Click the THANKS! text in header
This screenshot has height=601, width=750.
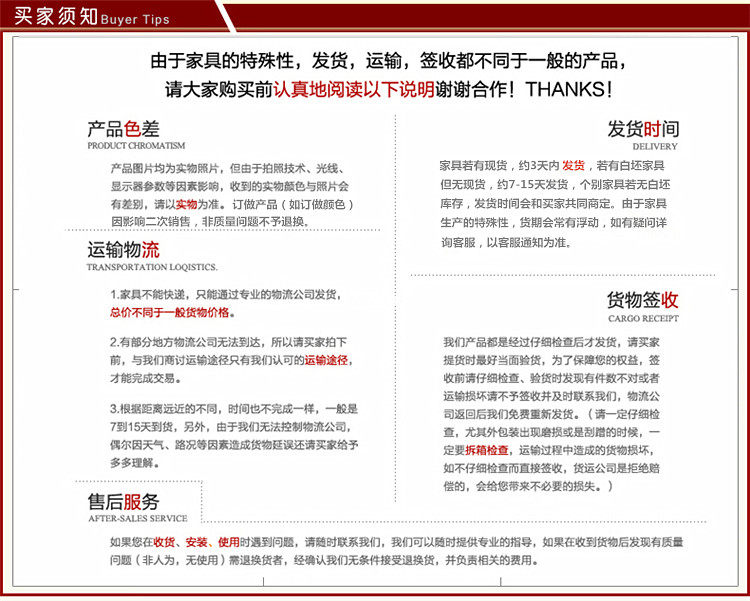coord(569,89)
